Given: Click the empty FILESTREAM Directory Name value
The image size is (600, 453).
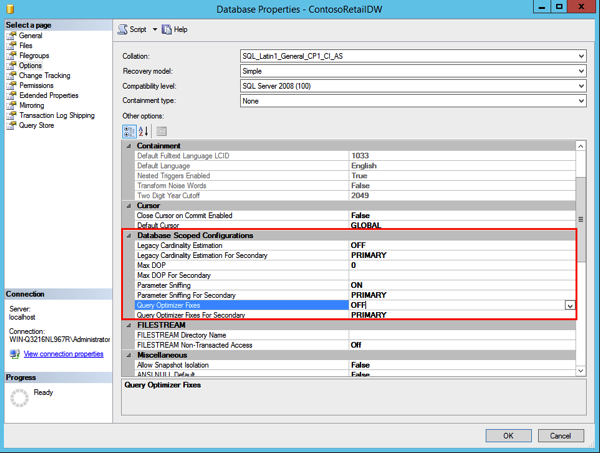Looking at the screenshot, I should (462, 335).
